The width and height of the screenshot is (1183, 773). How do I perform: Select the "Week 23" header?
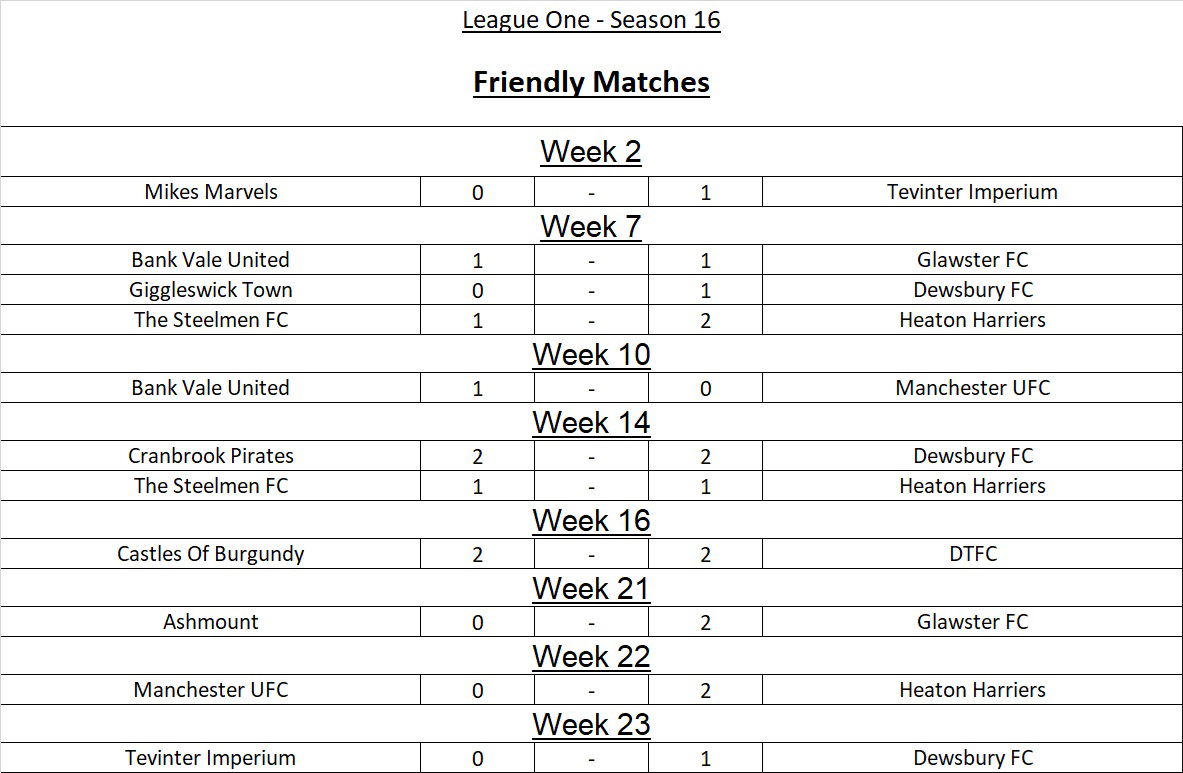591,725
